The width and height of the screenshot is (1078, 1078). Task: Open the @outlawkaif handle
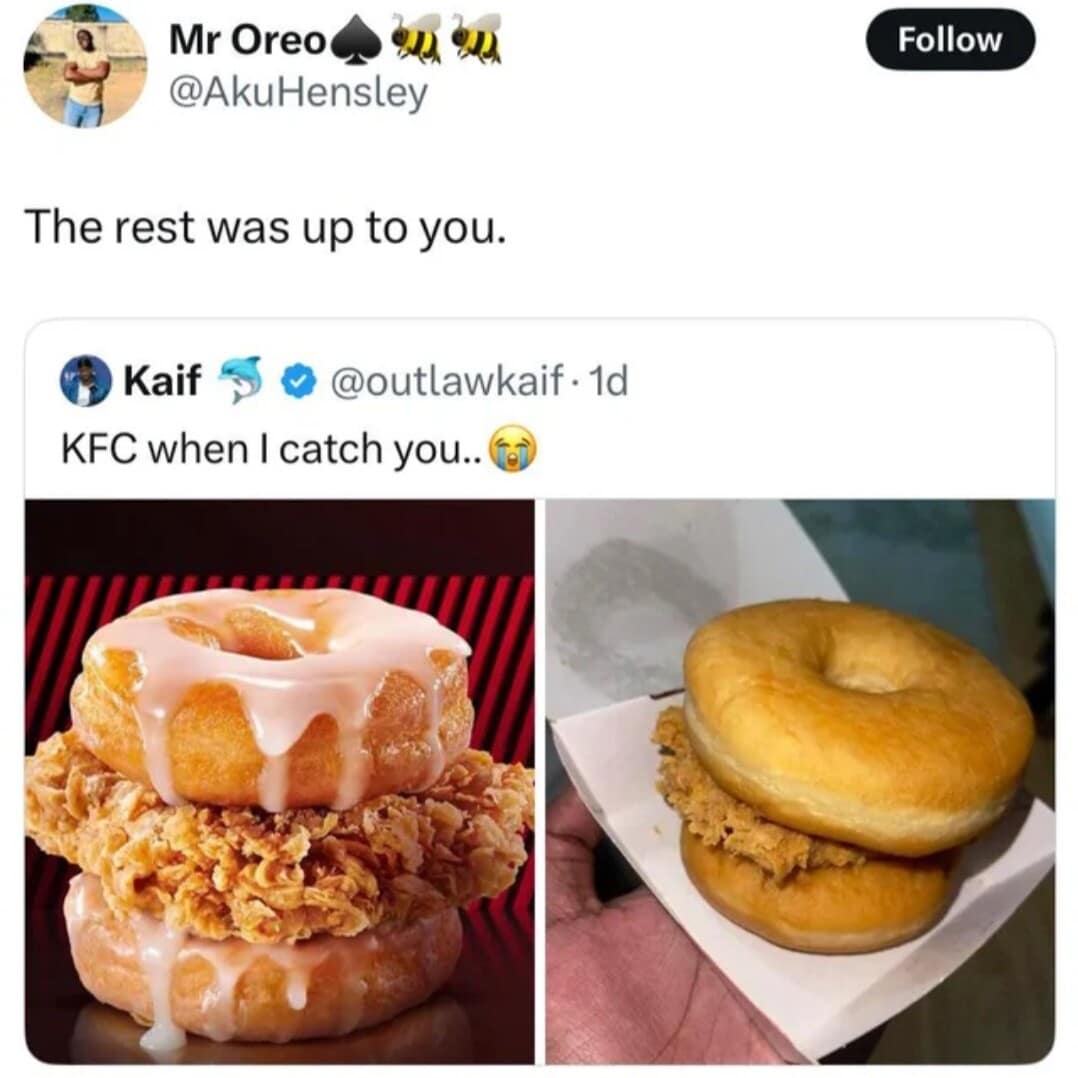pos(448,381)
